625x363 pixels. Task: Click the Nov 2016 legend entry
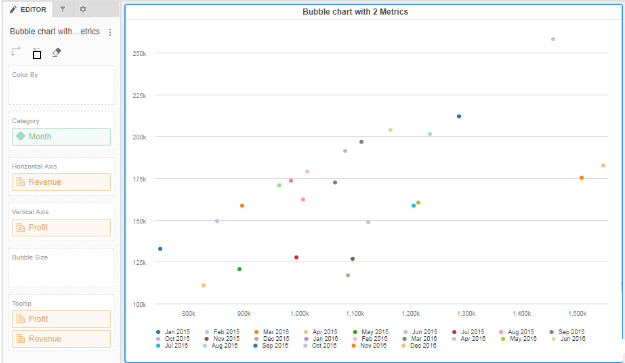point(369,345)
